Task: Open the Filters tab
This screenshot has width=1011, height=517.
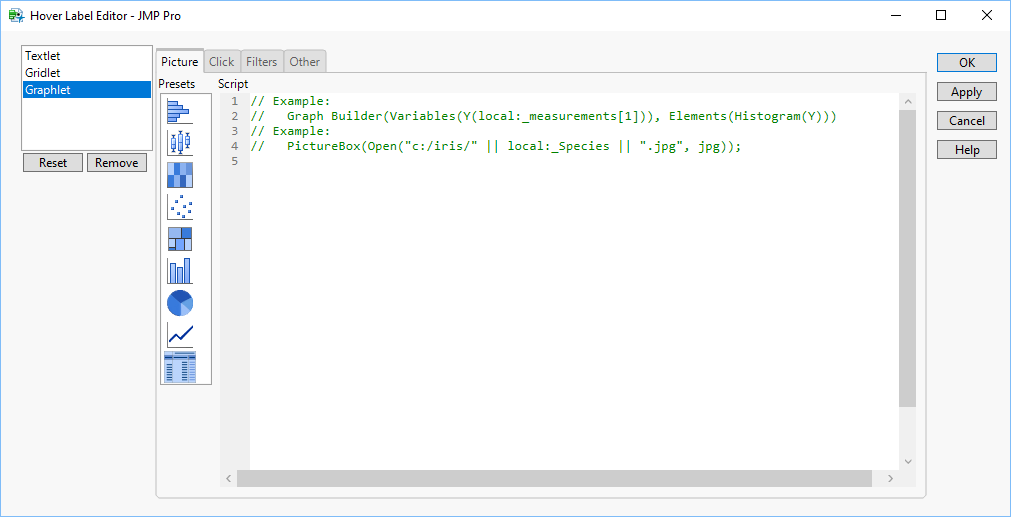Action: (262, 62)
